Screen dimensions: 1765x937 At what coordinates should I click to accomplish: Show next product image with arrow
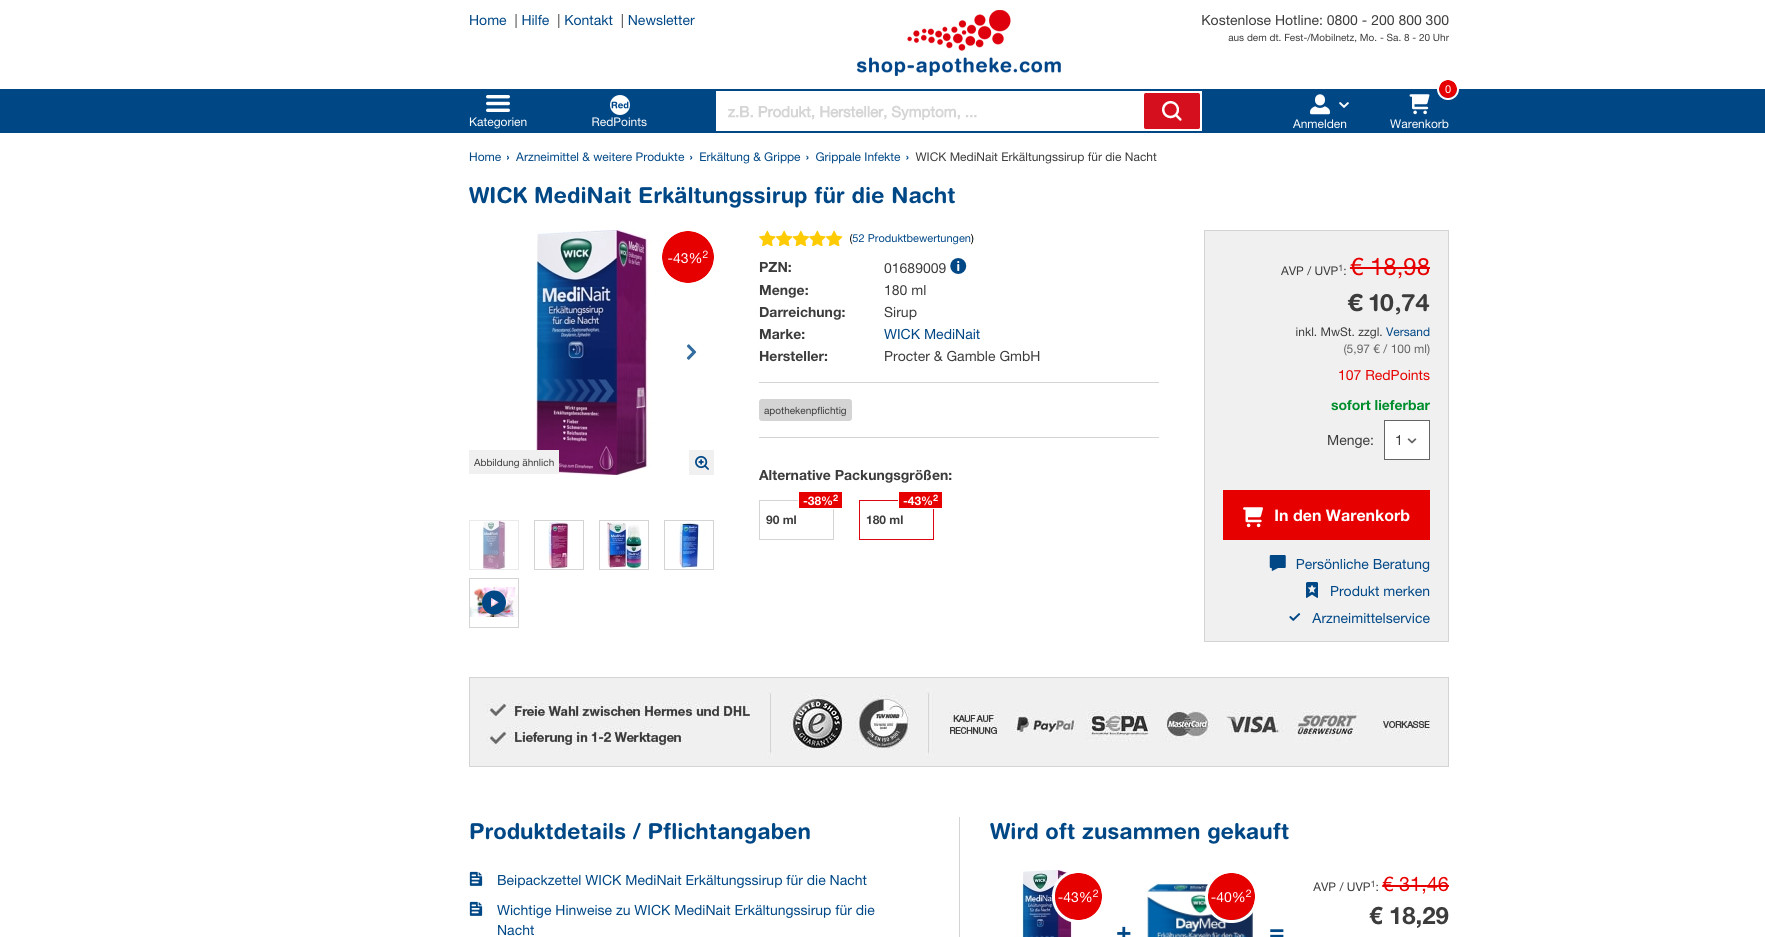pos(691,352)
